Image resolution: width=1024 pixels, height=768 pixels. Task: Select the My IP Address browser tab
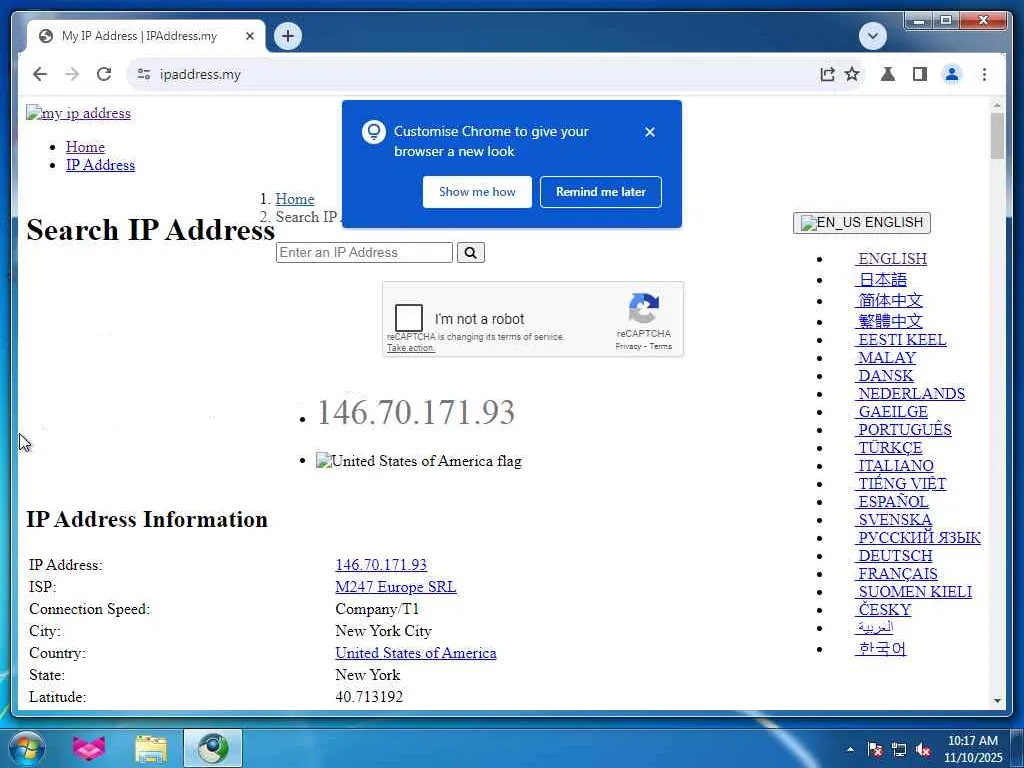click(146, 36)
